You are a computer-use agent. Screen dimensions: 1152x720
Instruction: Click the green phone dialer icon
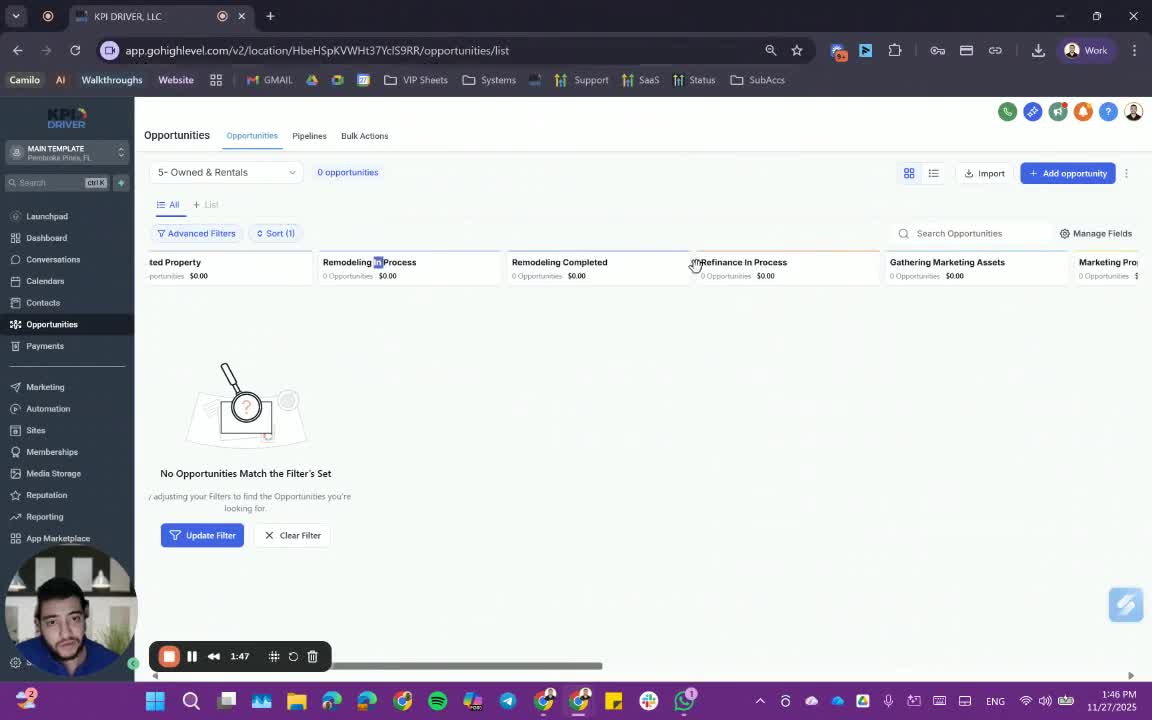click(1007, 112)
